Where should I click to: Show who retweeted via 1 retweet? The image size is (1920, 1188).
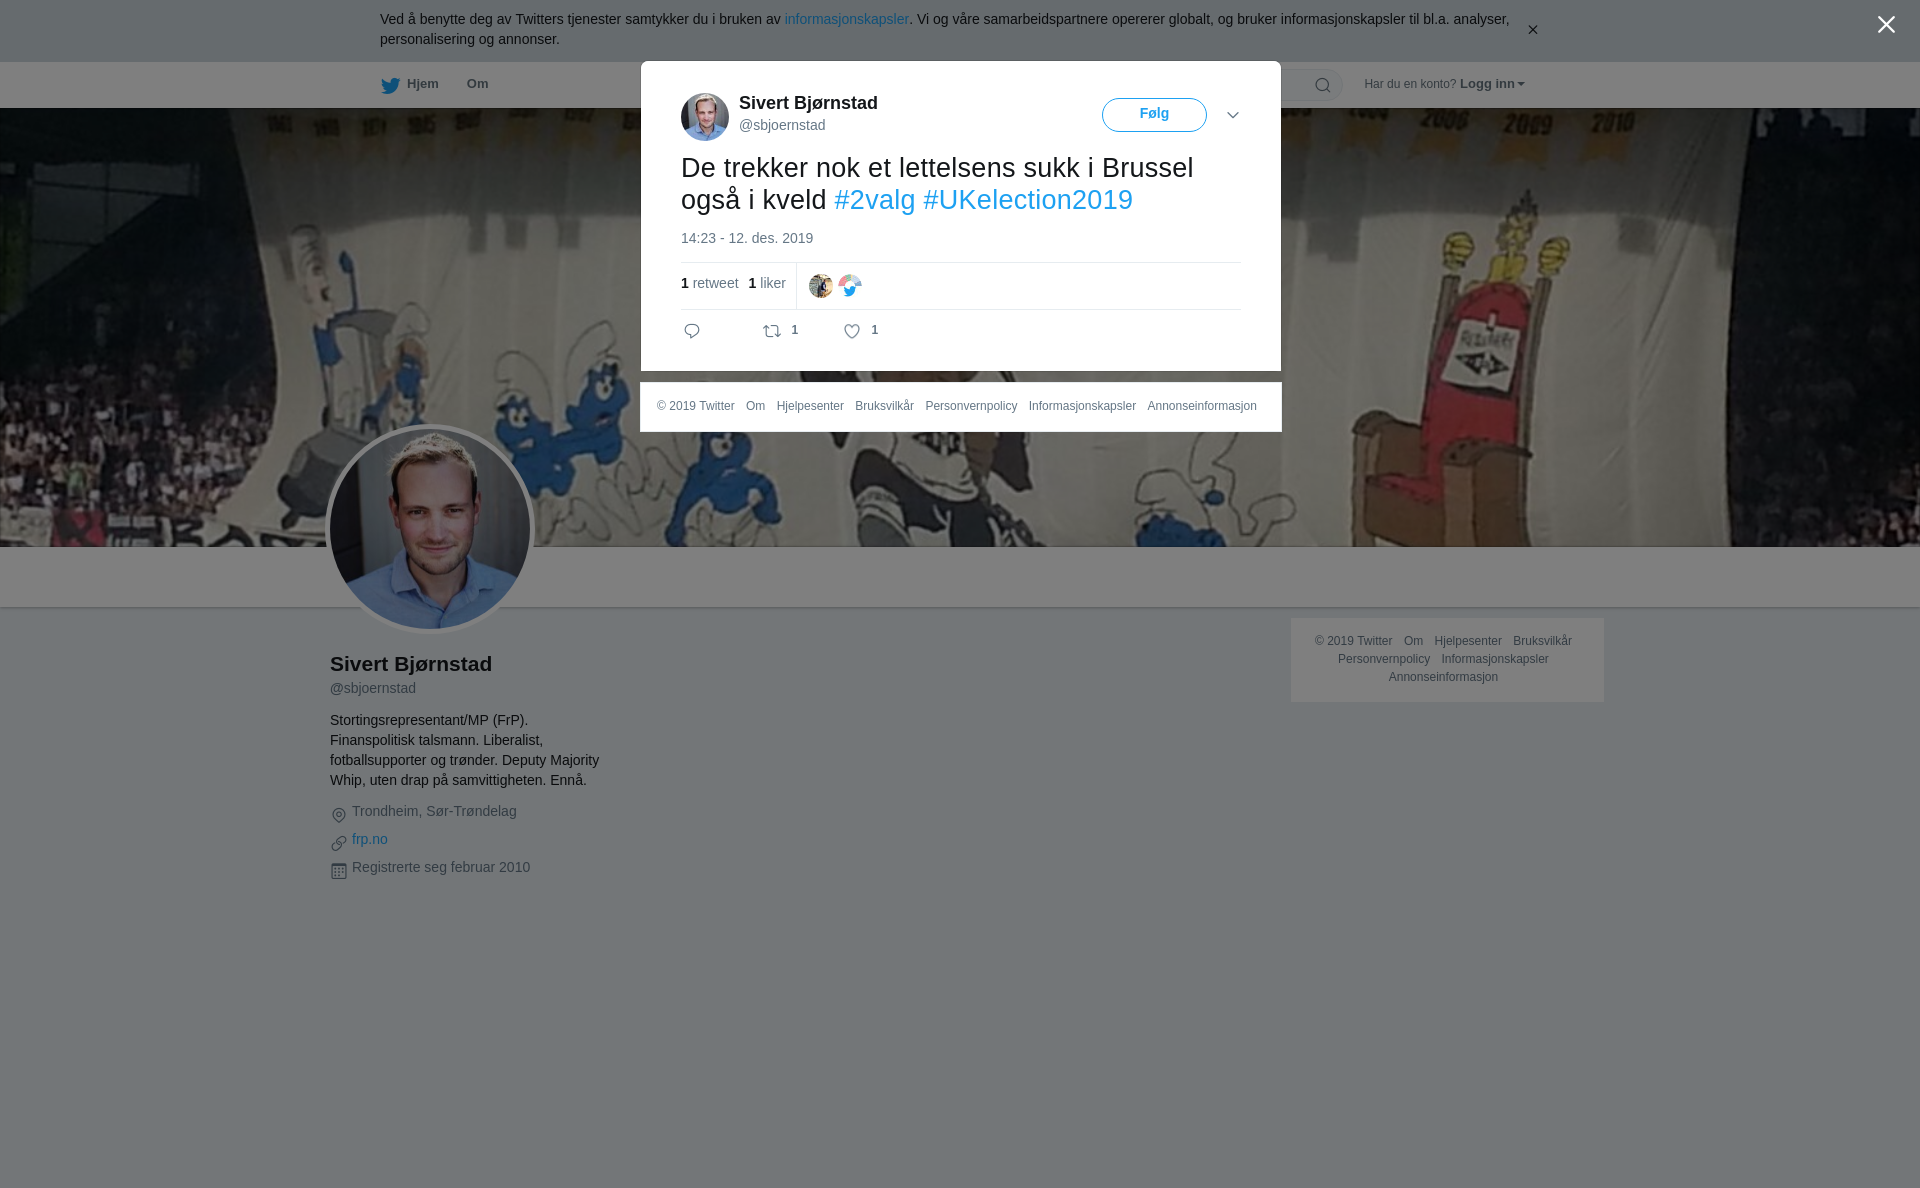point(710,283)
